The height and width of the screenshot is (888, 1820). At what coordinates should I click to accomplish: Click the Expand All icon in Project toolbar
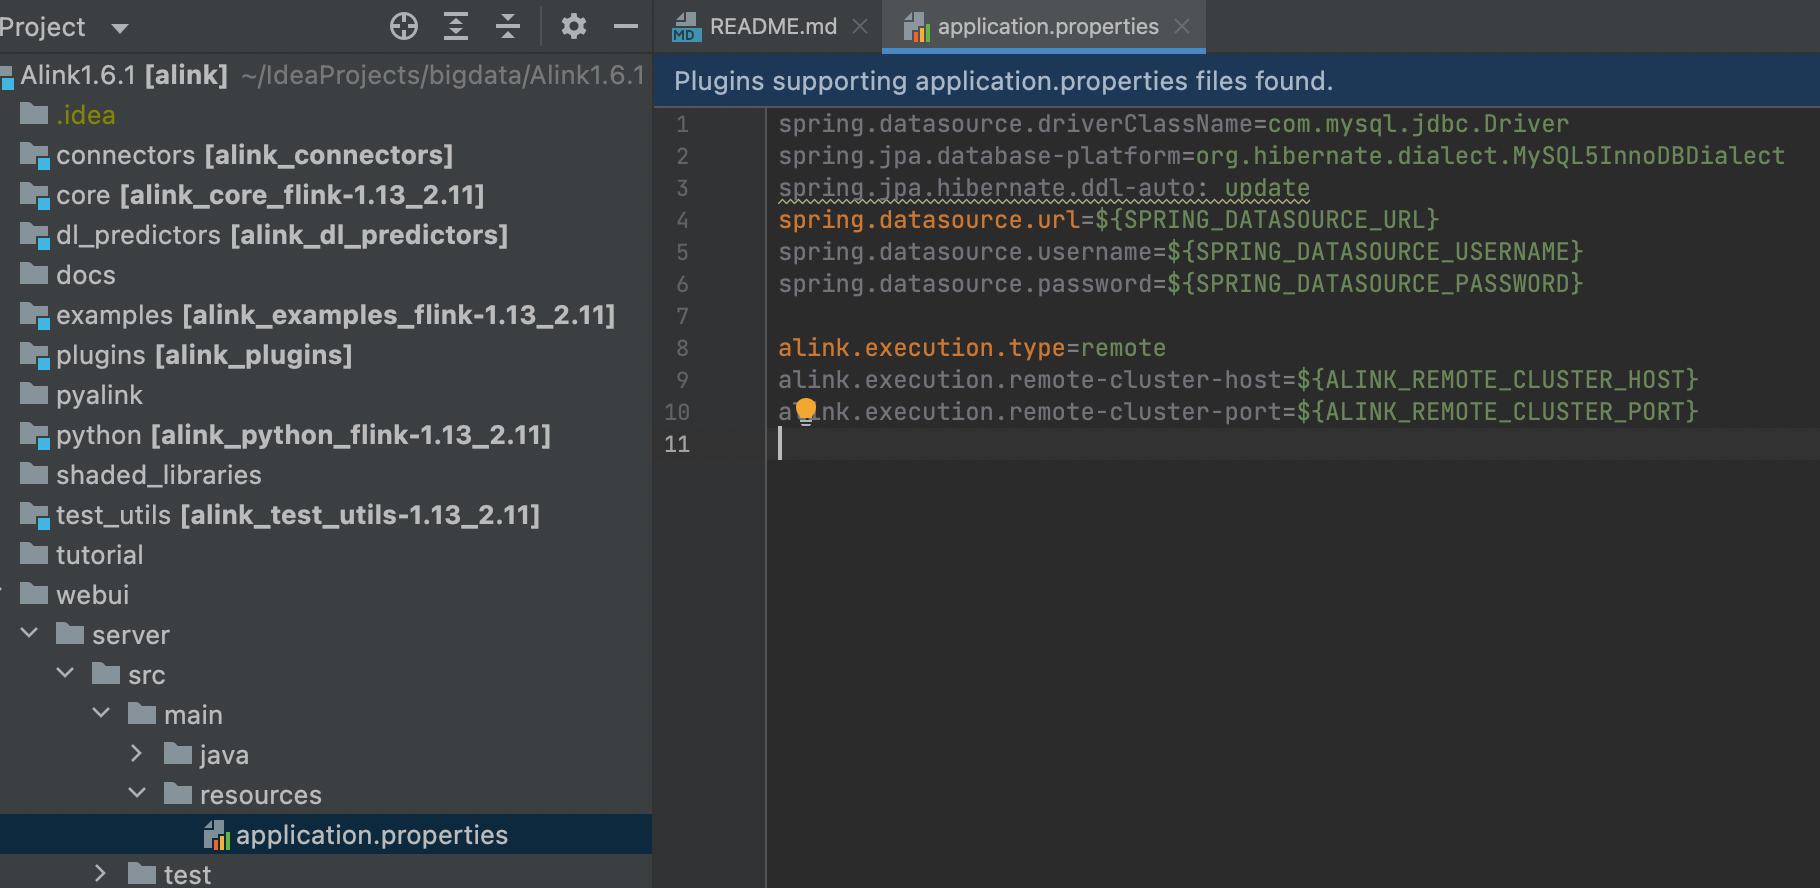click(456, 26)
